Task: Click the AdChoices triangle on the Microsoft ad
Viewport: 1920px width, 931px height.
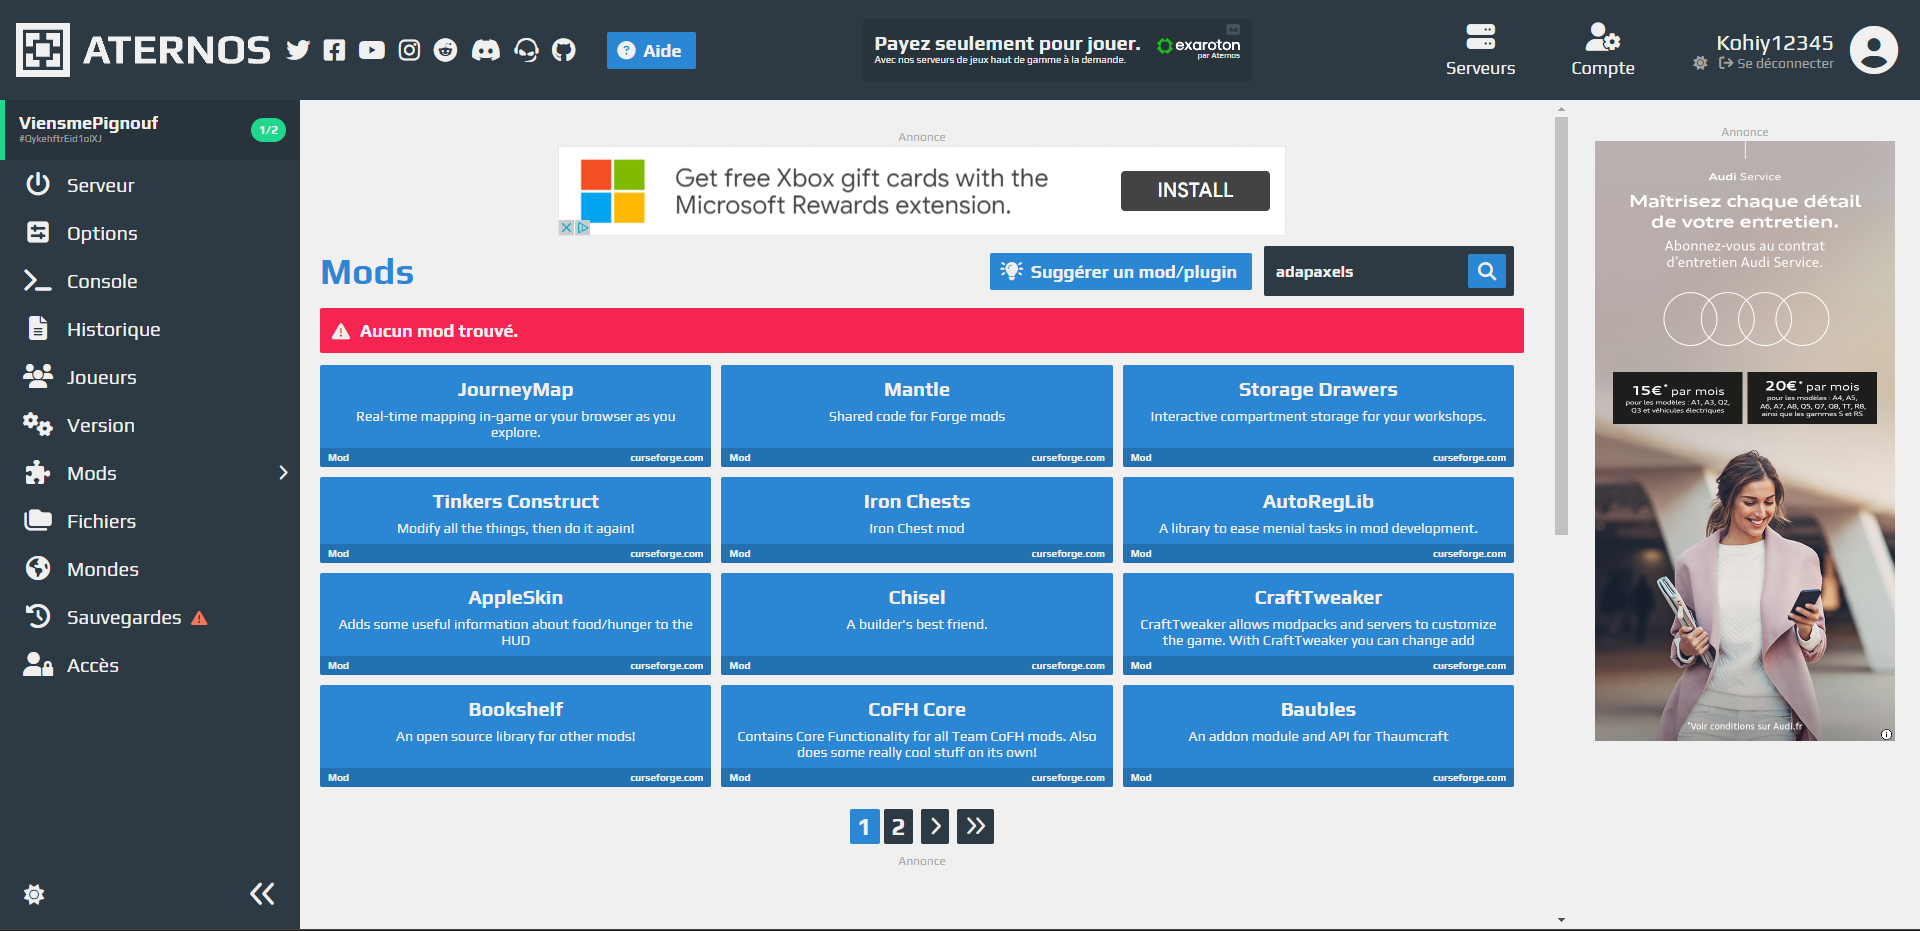Action: [583, 228]
